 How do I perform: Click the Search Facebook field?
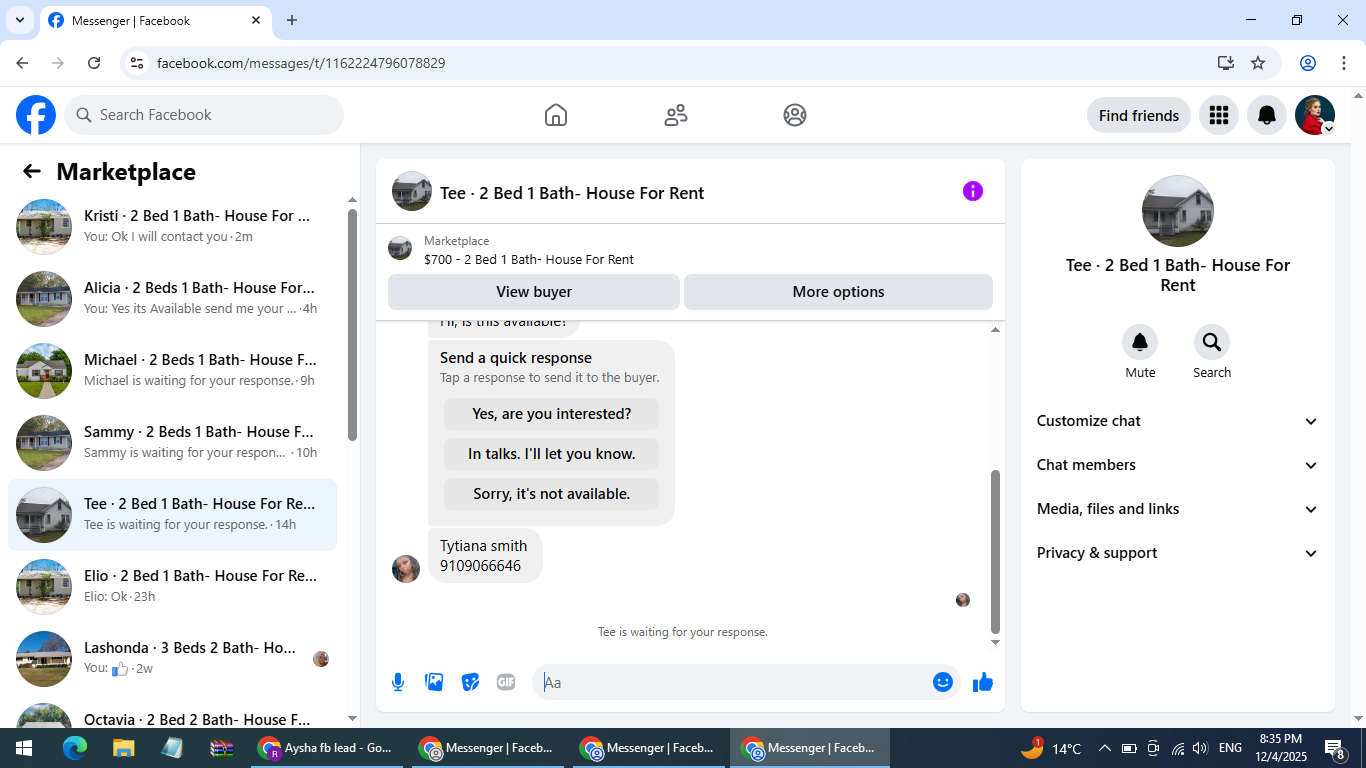204,115
